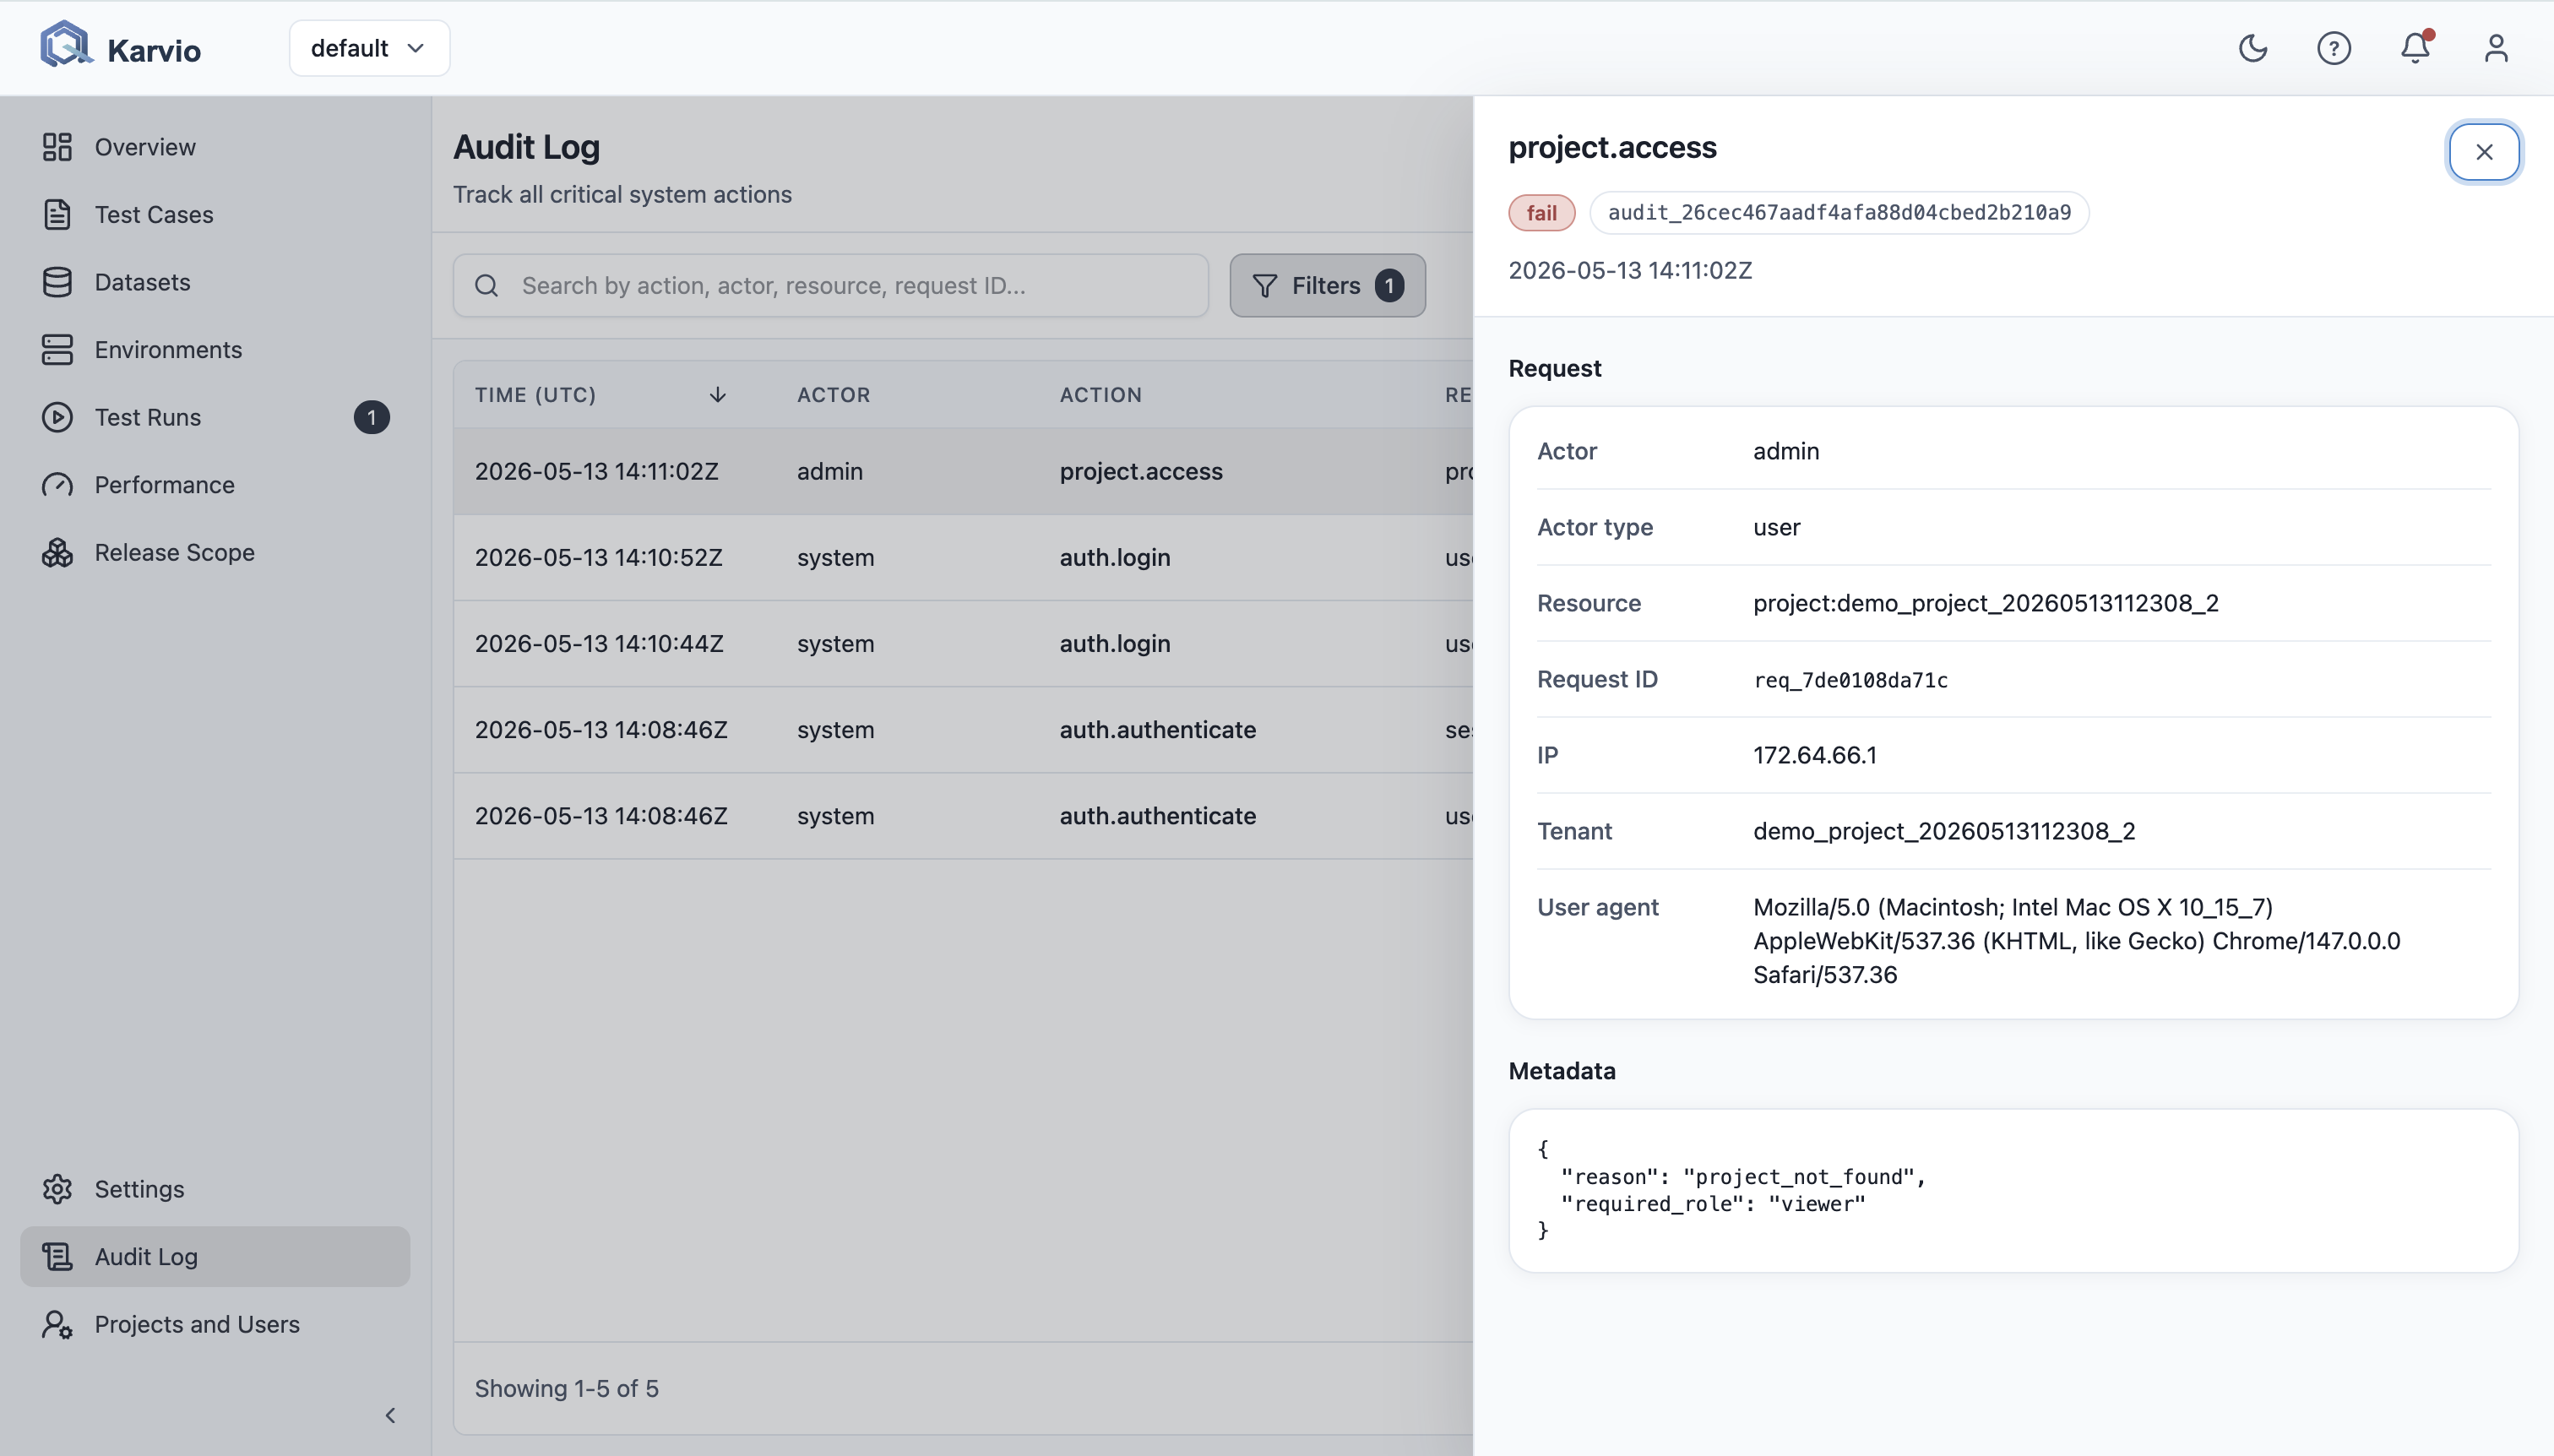Sort by the Actor column header
The image size is (2554, 1456).
tap(833, 394)
